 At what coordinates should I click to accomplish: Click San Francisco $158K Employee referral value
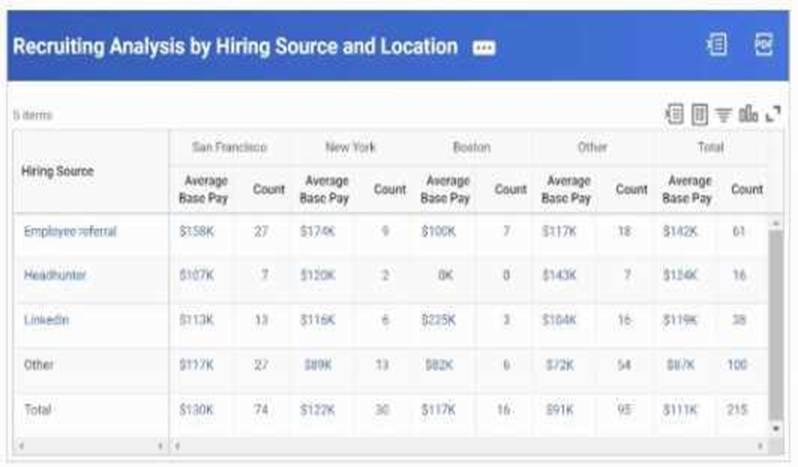pos(196,232)
